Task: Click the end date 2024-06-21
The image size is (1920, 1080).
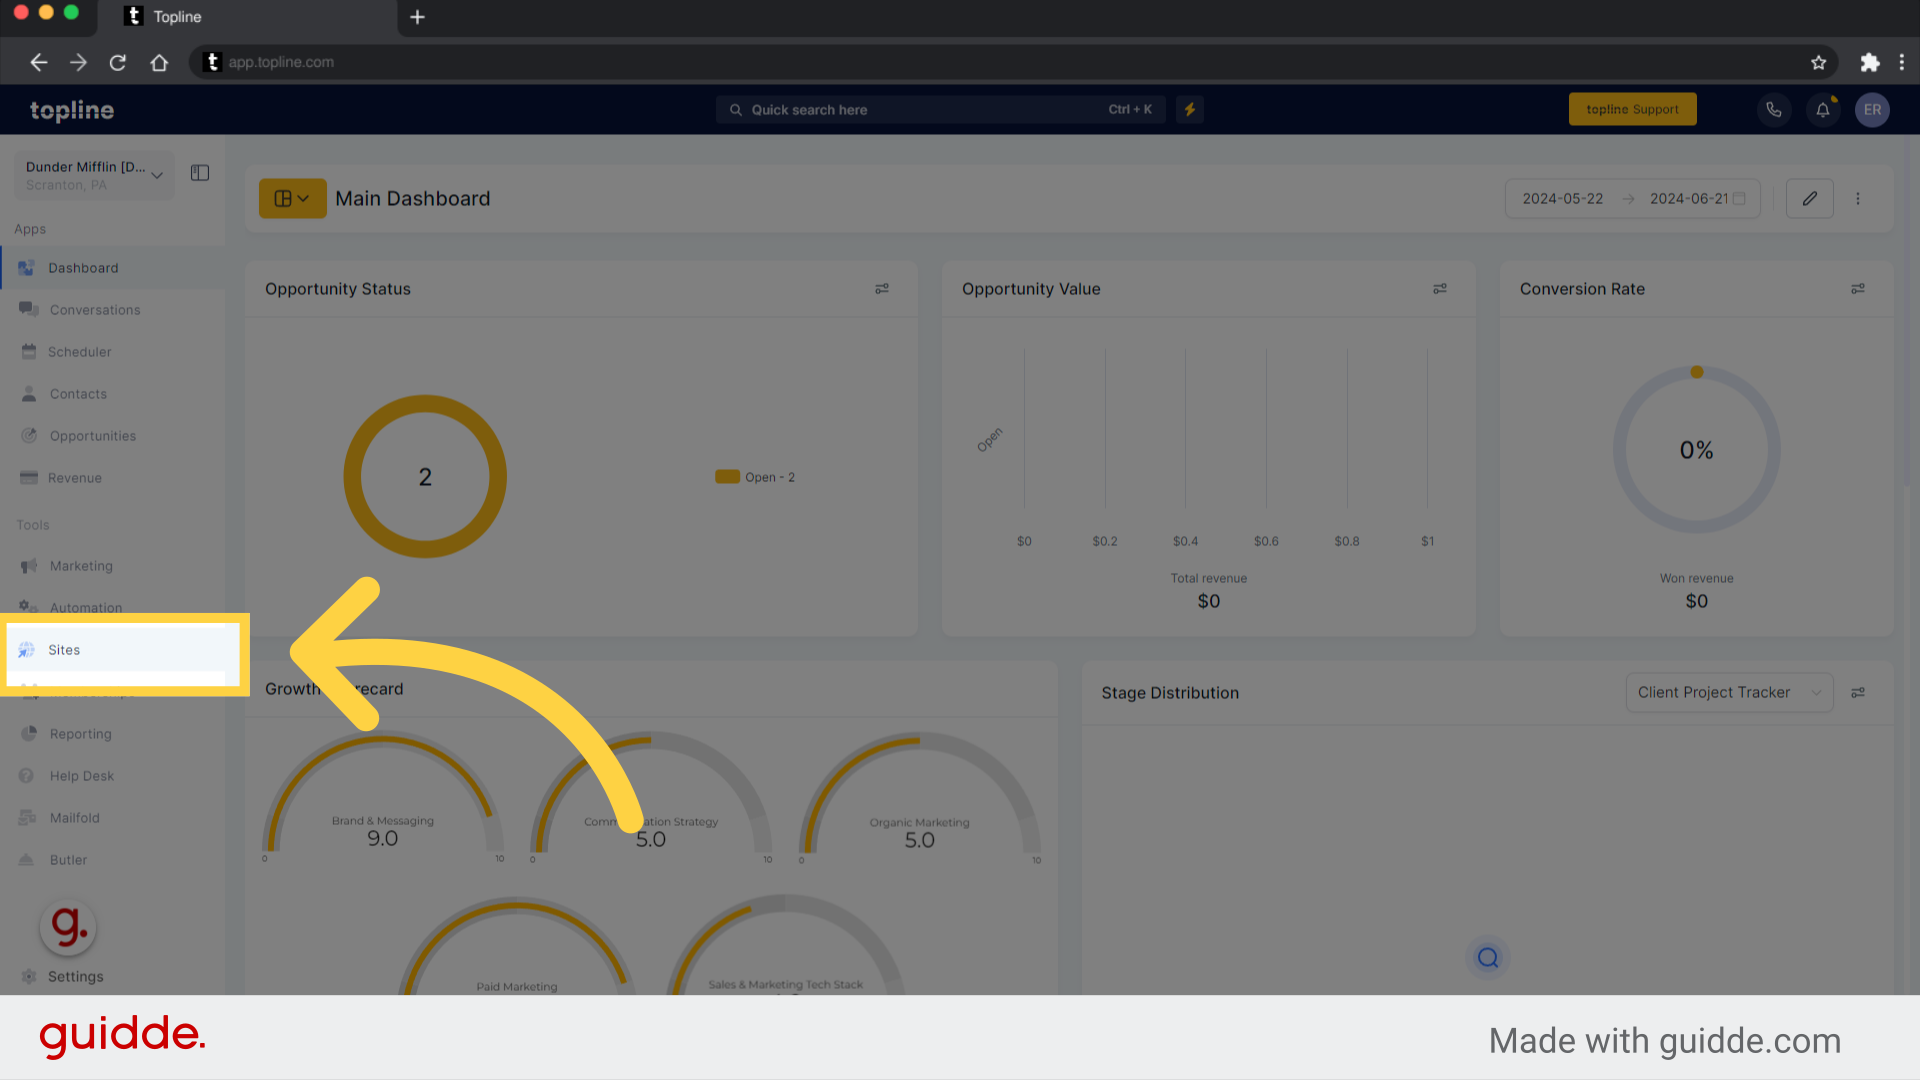Action: (x=1688, y=199)
